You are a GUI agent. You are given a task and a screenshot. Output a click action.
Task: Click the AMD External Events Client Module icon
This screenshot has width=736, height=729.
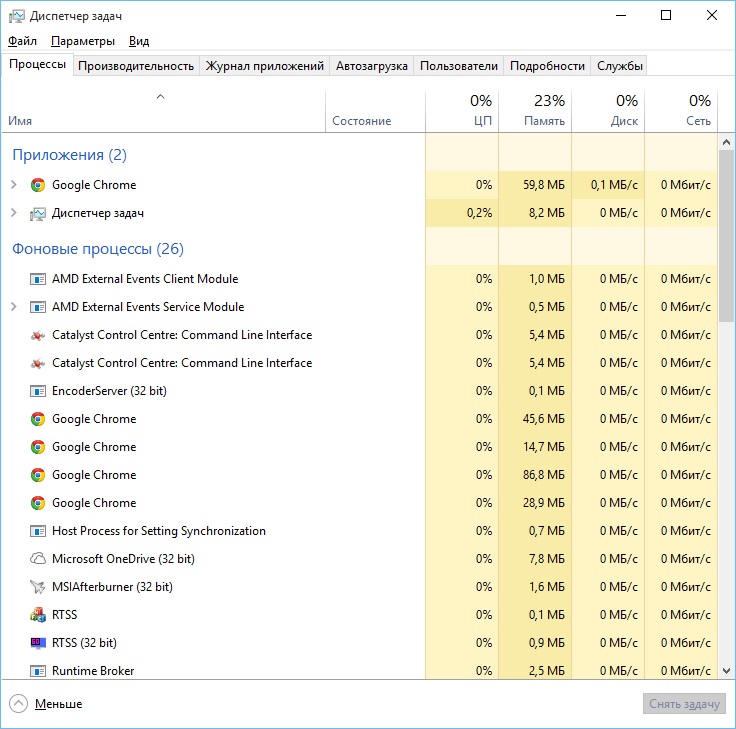(38, 279)
